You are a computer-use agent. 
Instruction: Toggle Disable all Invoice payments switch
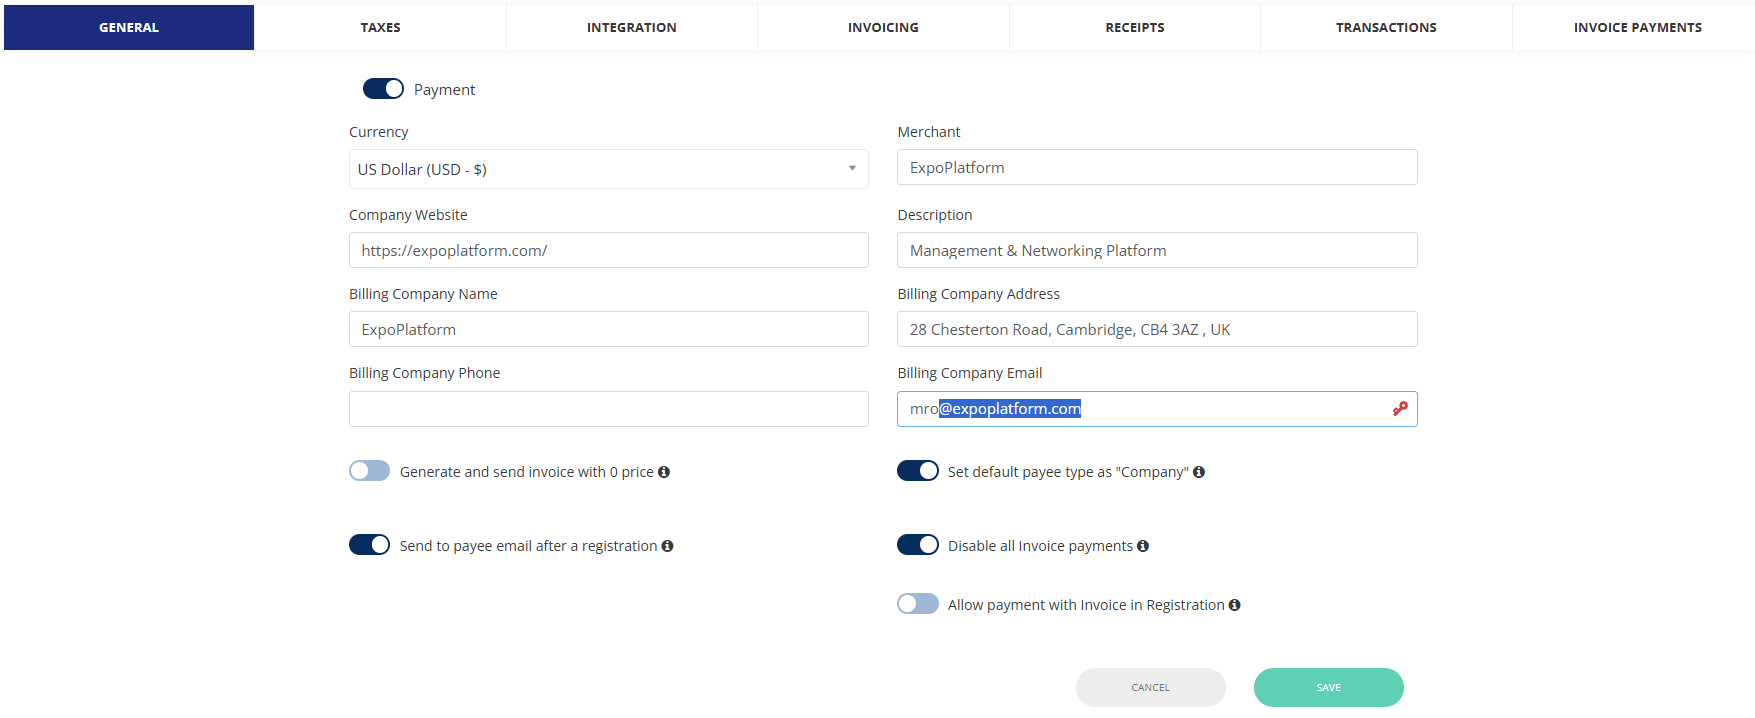(x=918, y=545)
